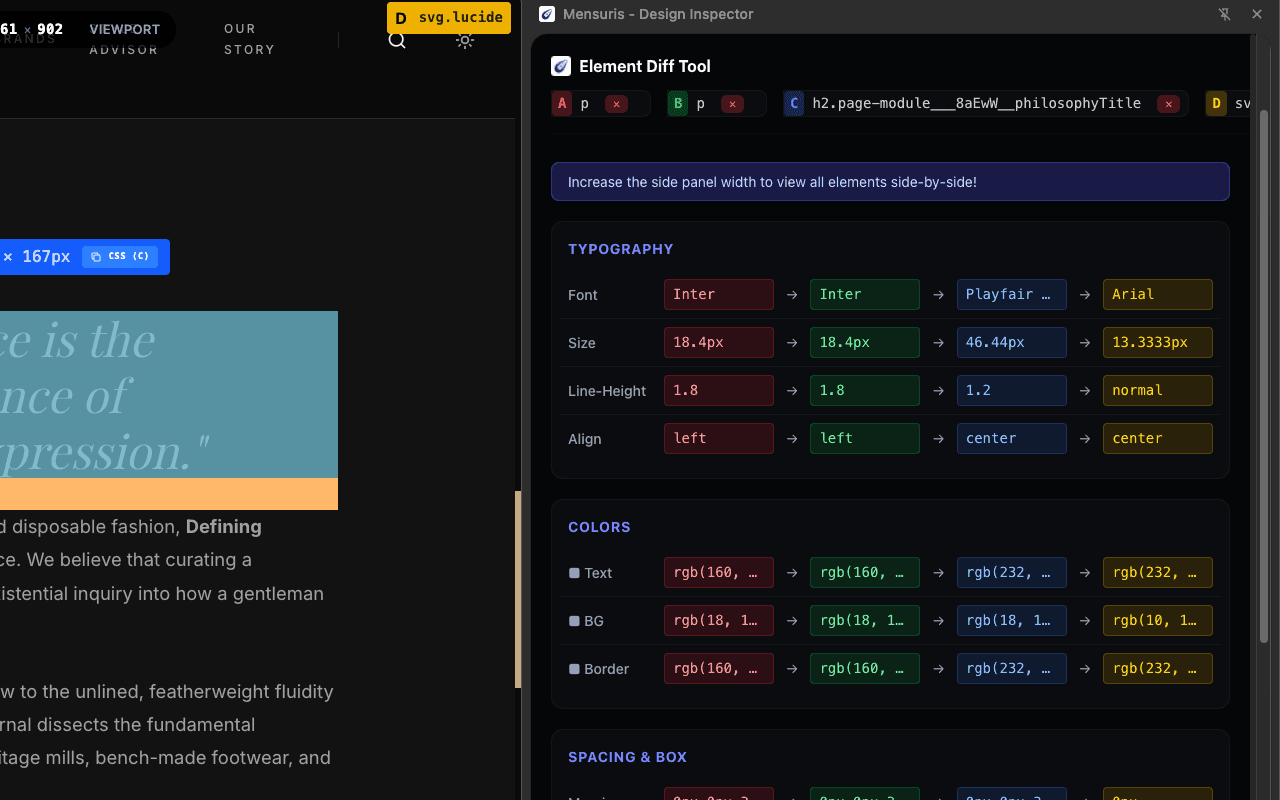The width and height of the screenshot is (1280, 800).
Task: Click the BG color swatch square
Action: coord(574,621)
